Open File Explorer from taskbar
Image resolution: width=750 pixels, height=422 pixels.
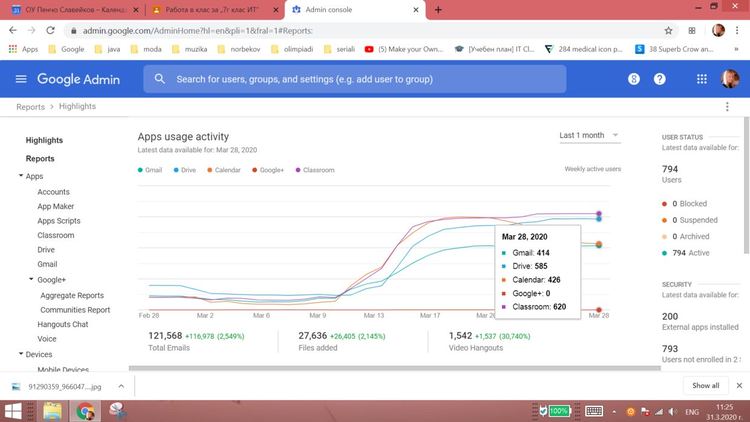point(52,411)
